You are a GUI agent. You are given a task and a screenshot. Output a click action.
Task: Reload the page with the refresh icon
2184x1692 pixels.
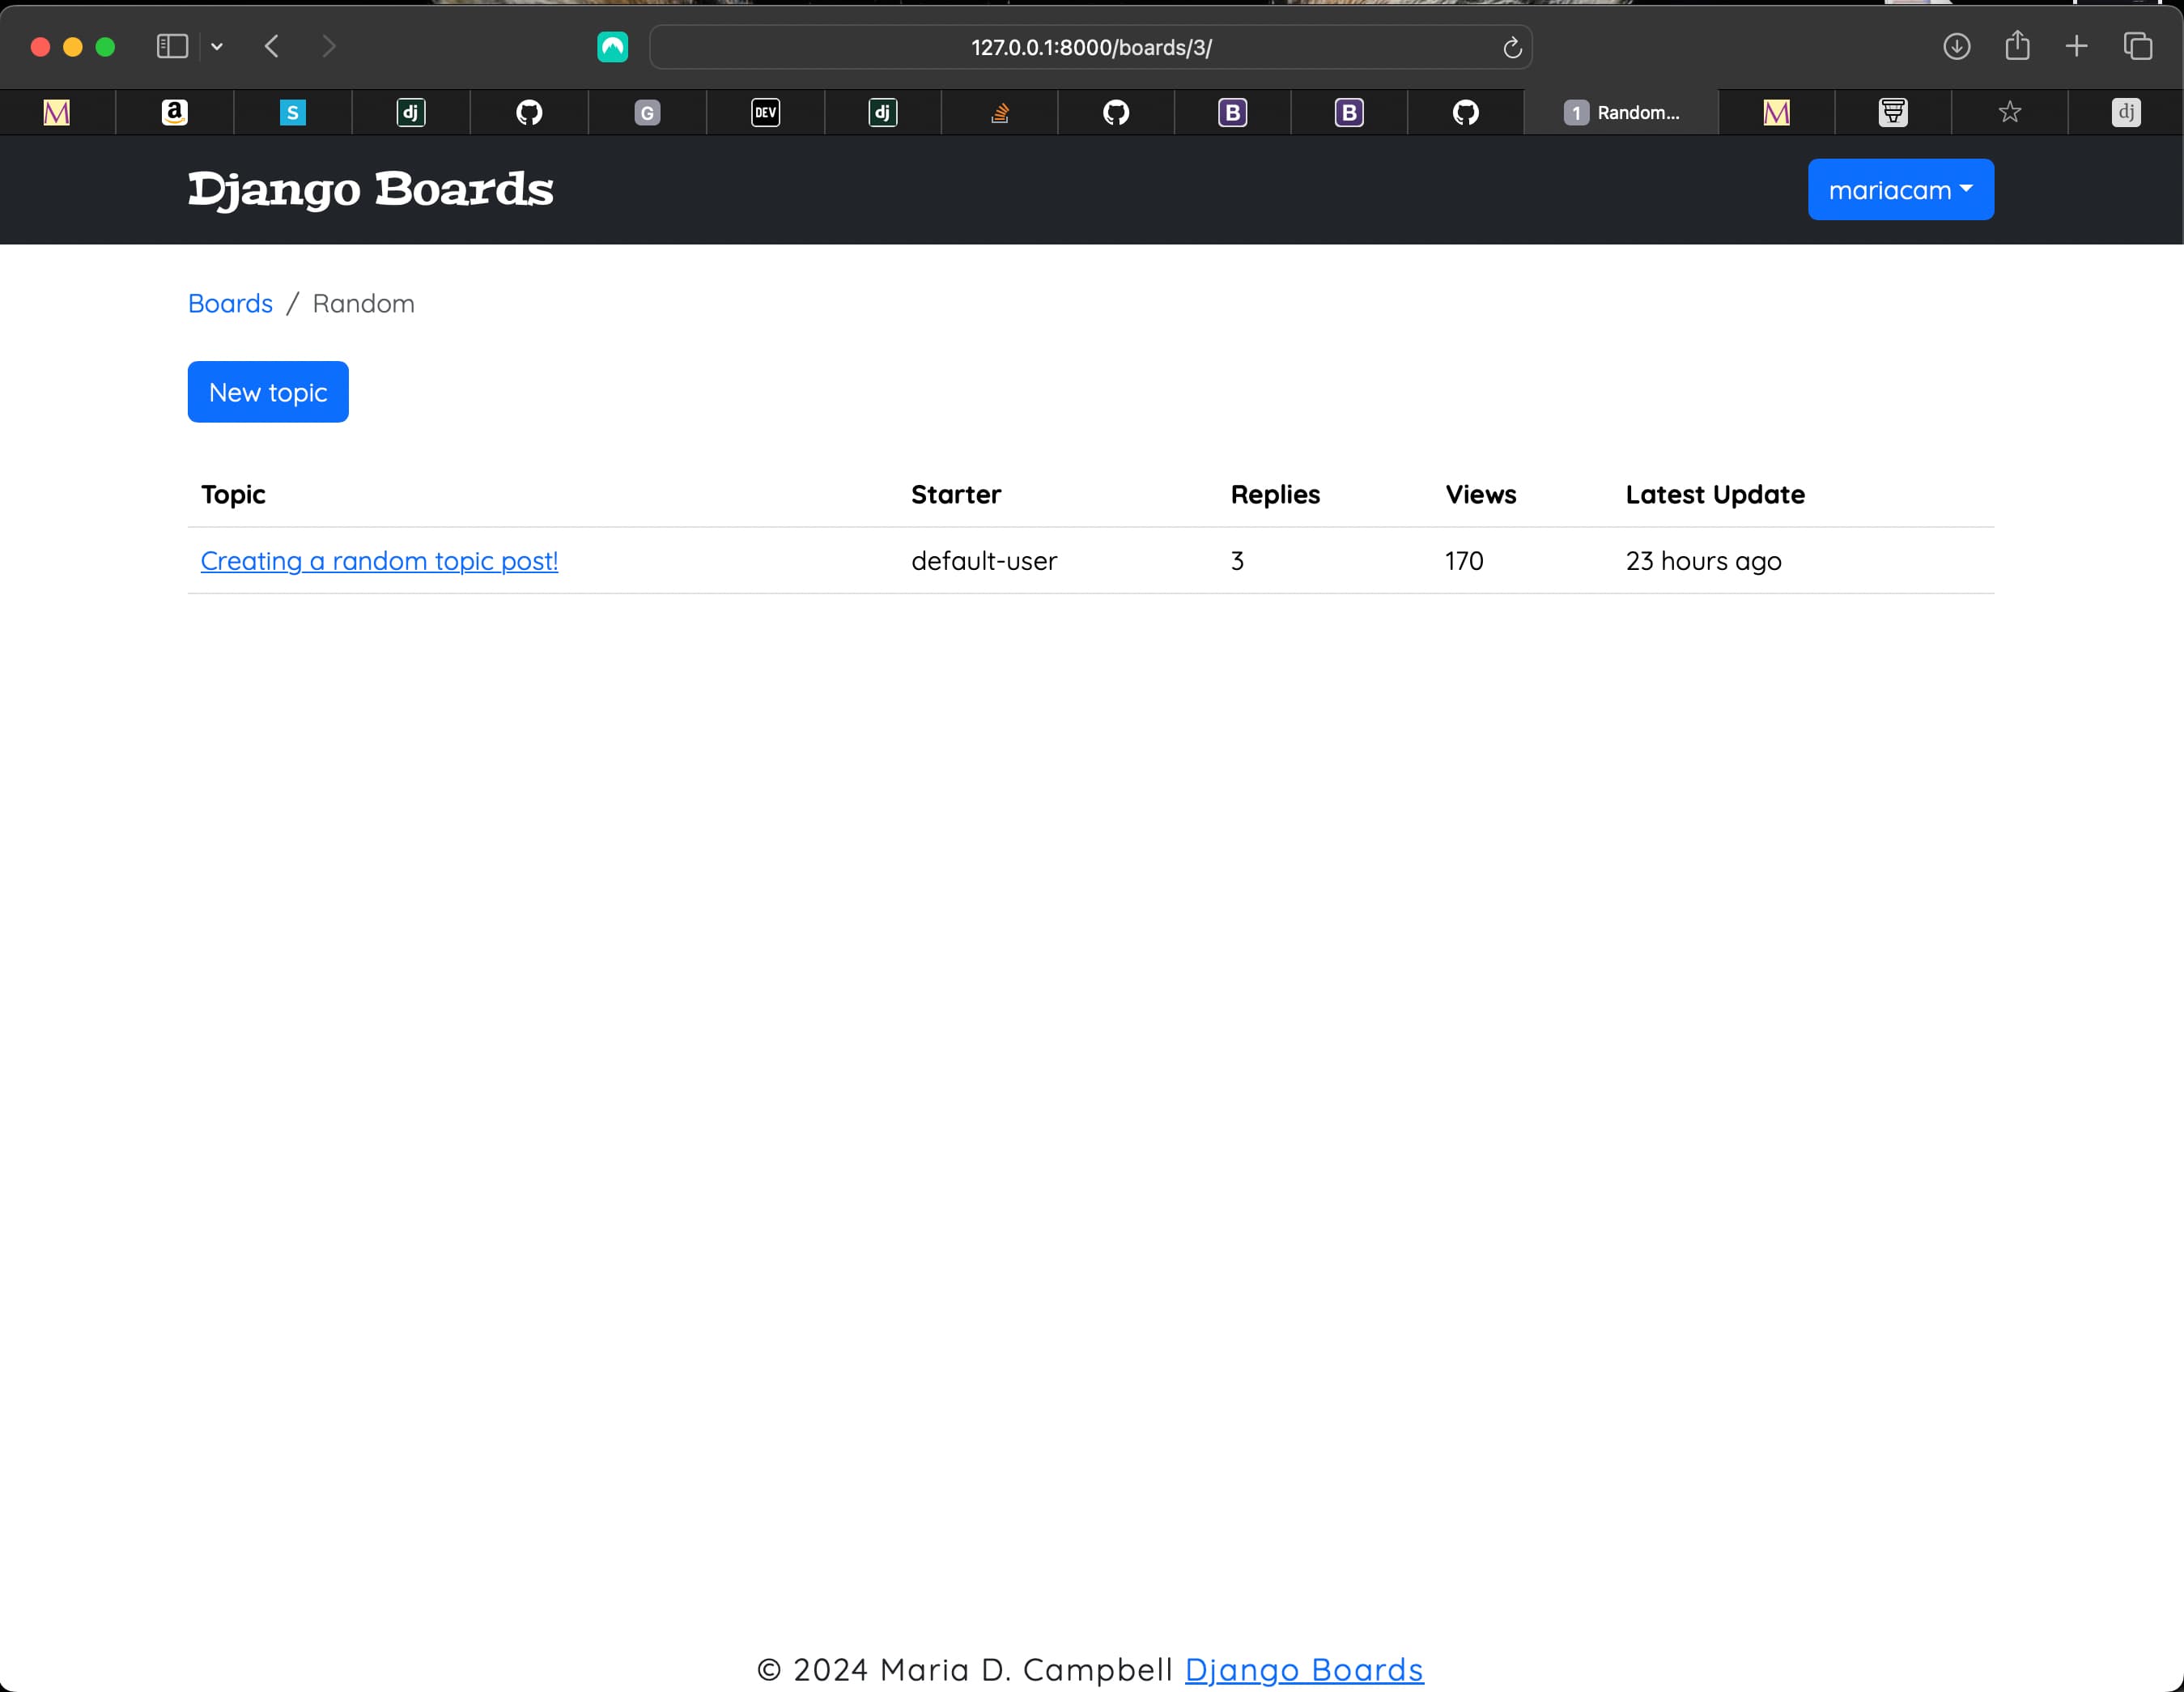[x=1512, y=47]
